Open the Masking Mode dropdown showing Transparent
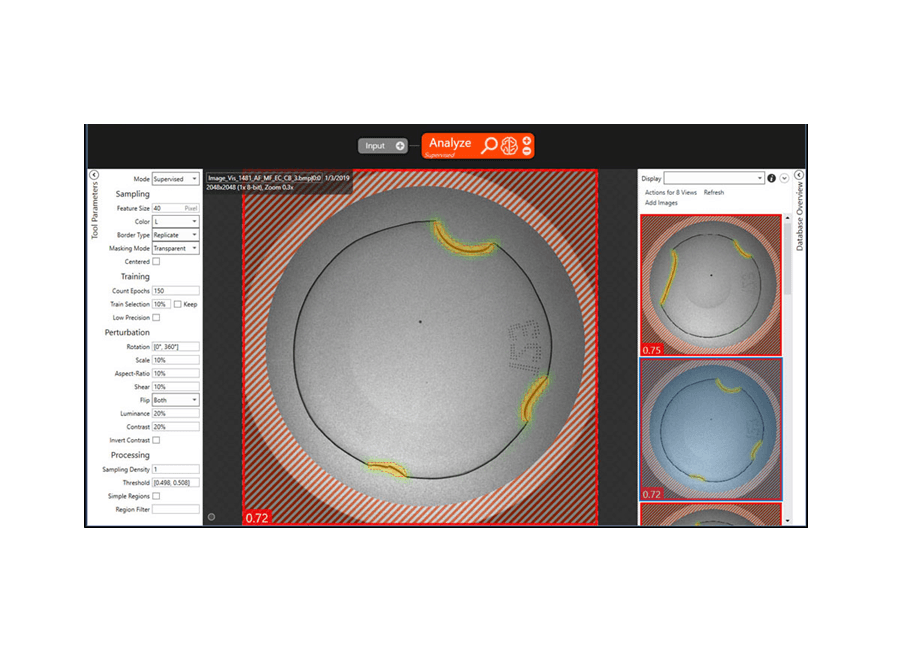This screenshot has height=660, width=900. (175, 248)
